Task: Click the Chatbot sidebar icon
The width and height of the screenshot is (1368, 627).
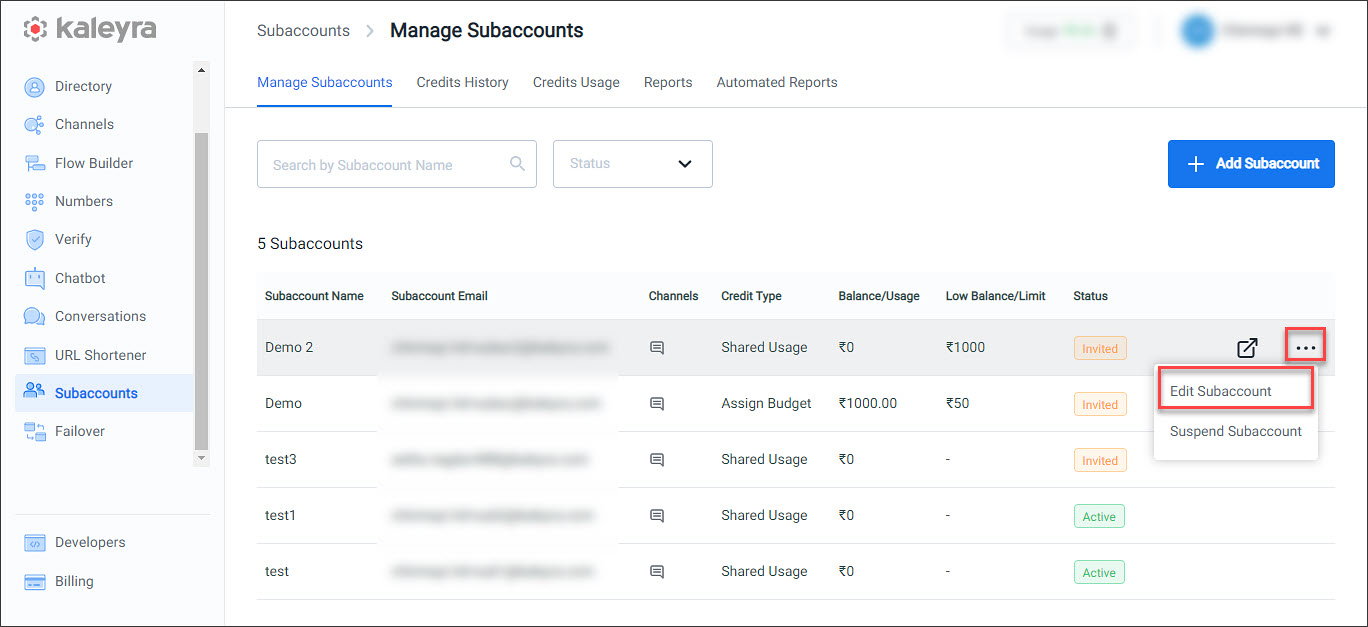Action: pos(35,278)
